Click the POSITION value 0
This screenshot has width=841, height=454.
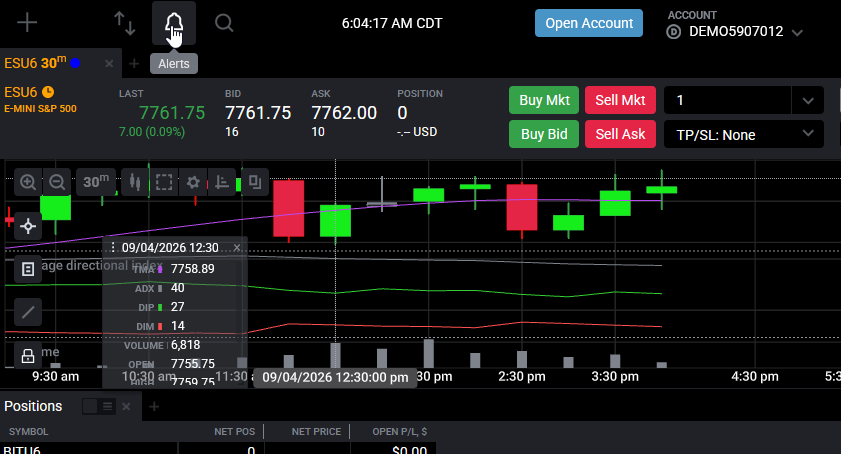click(x=402, y=113)
